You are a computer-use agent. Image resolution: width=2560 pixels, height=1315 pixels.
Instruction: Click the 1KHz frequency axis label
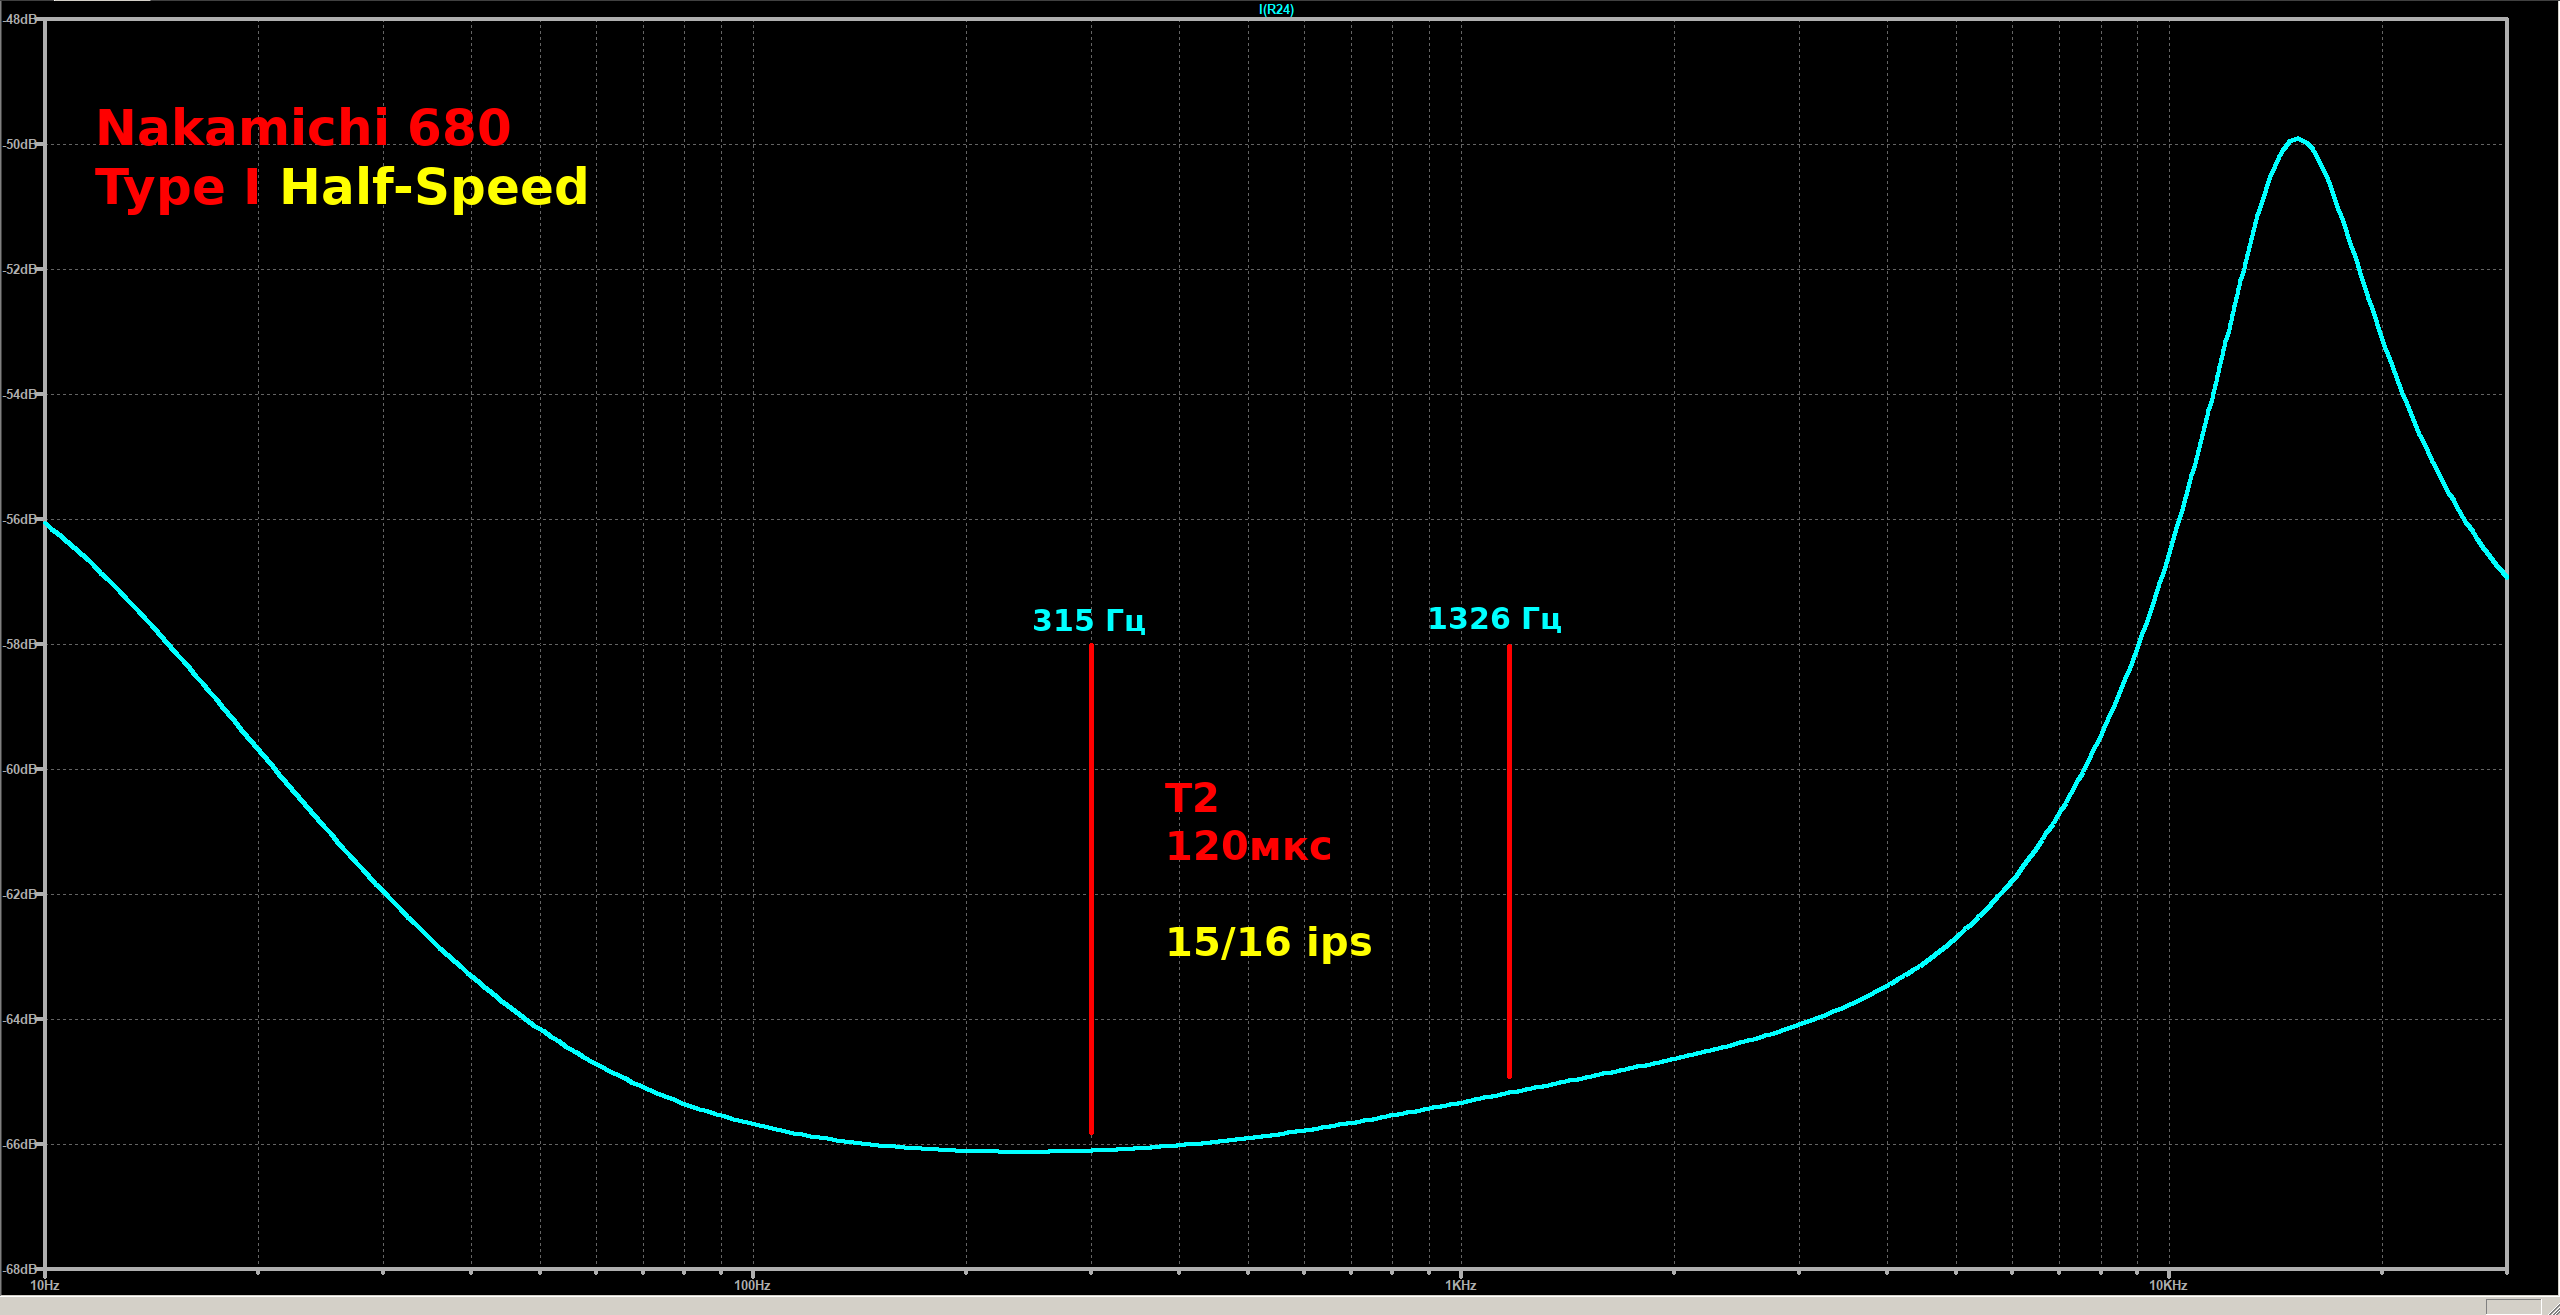(1460, 1285)
